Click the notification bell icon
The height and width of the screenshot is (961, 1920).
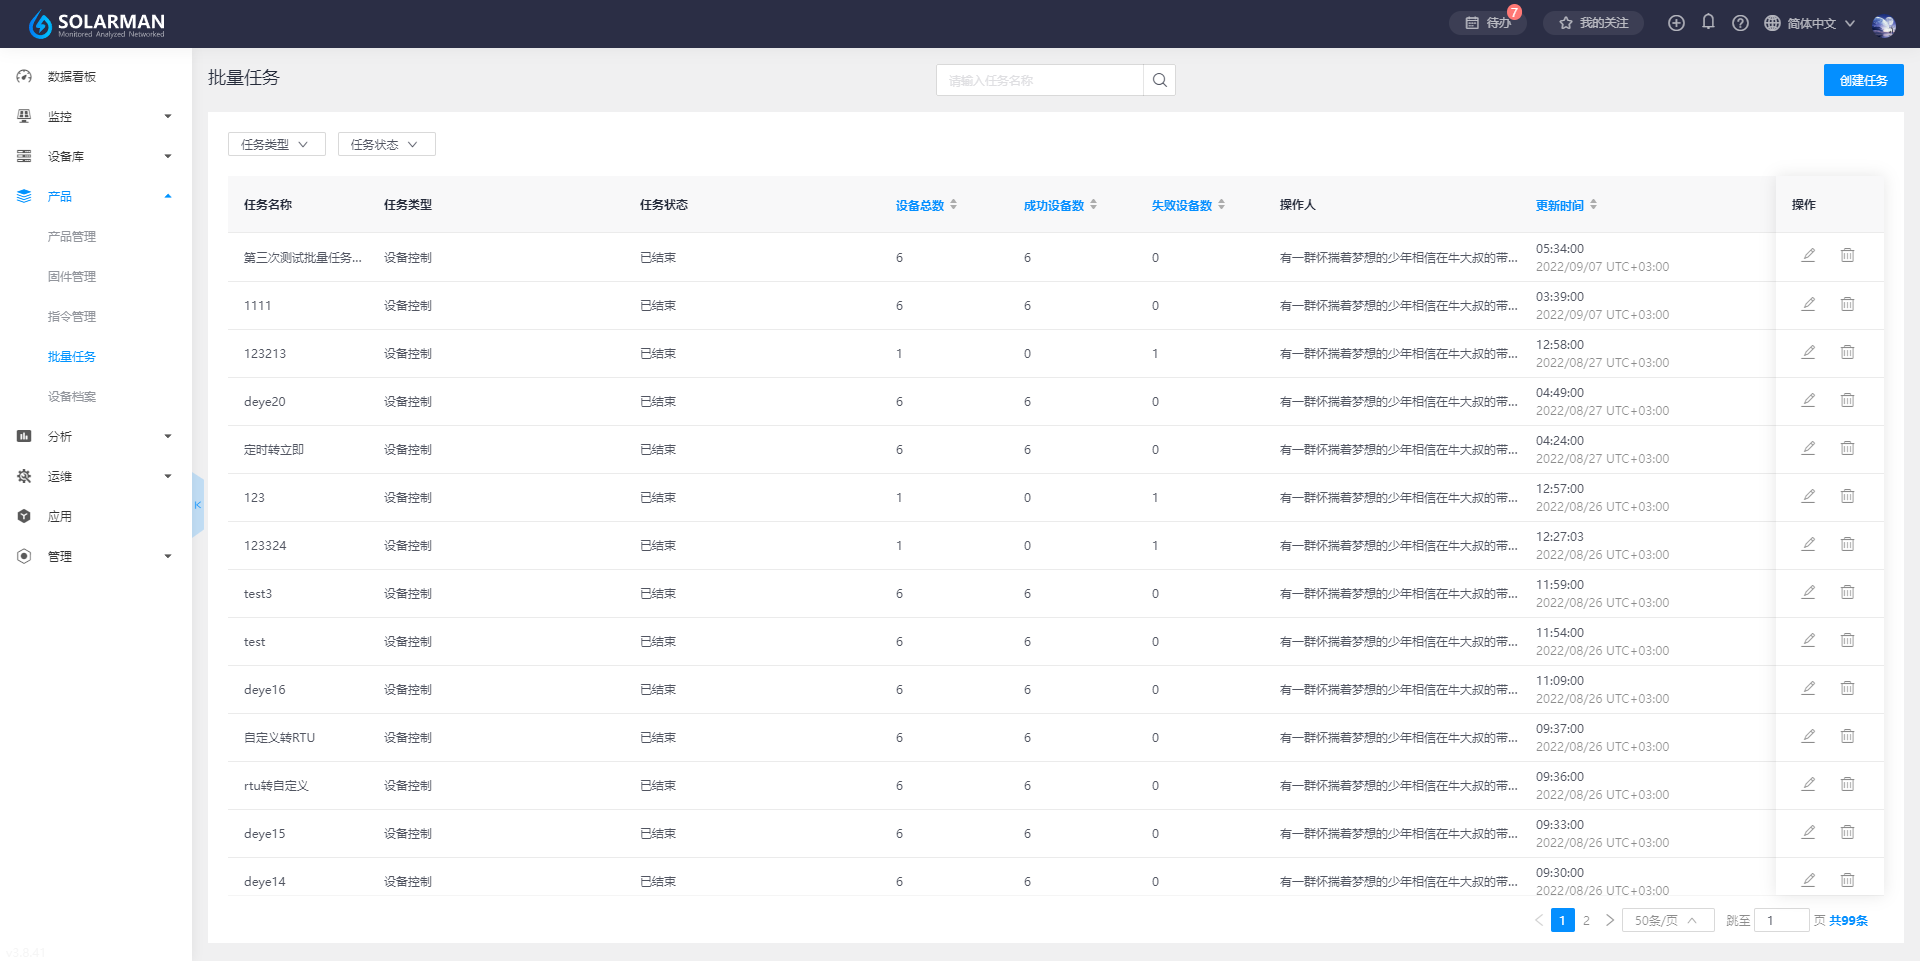(1708, 22)
